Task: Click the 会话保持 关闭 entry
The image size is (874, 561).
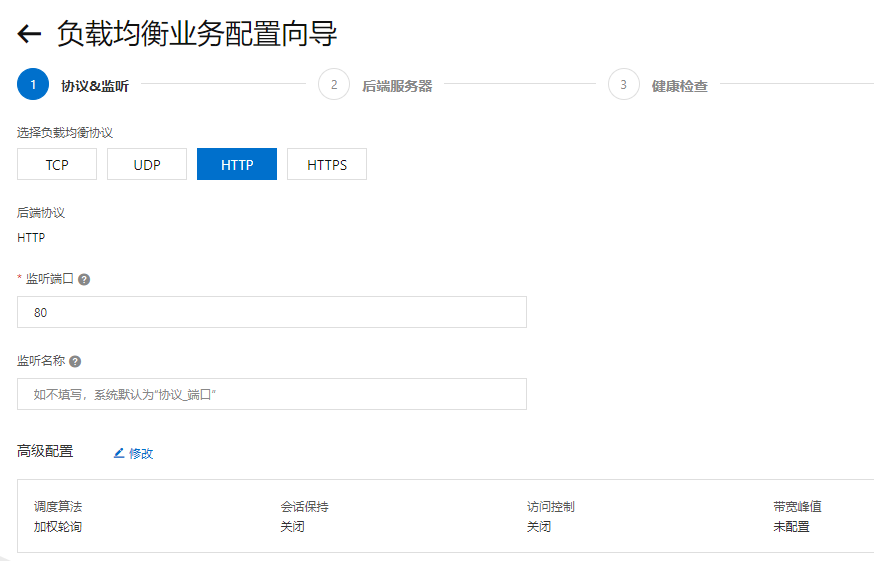Action: [304, 516]
